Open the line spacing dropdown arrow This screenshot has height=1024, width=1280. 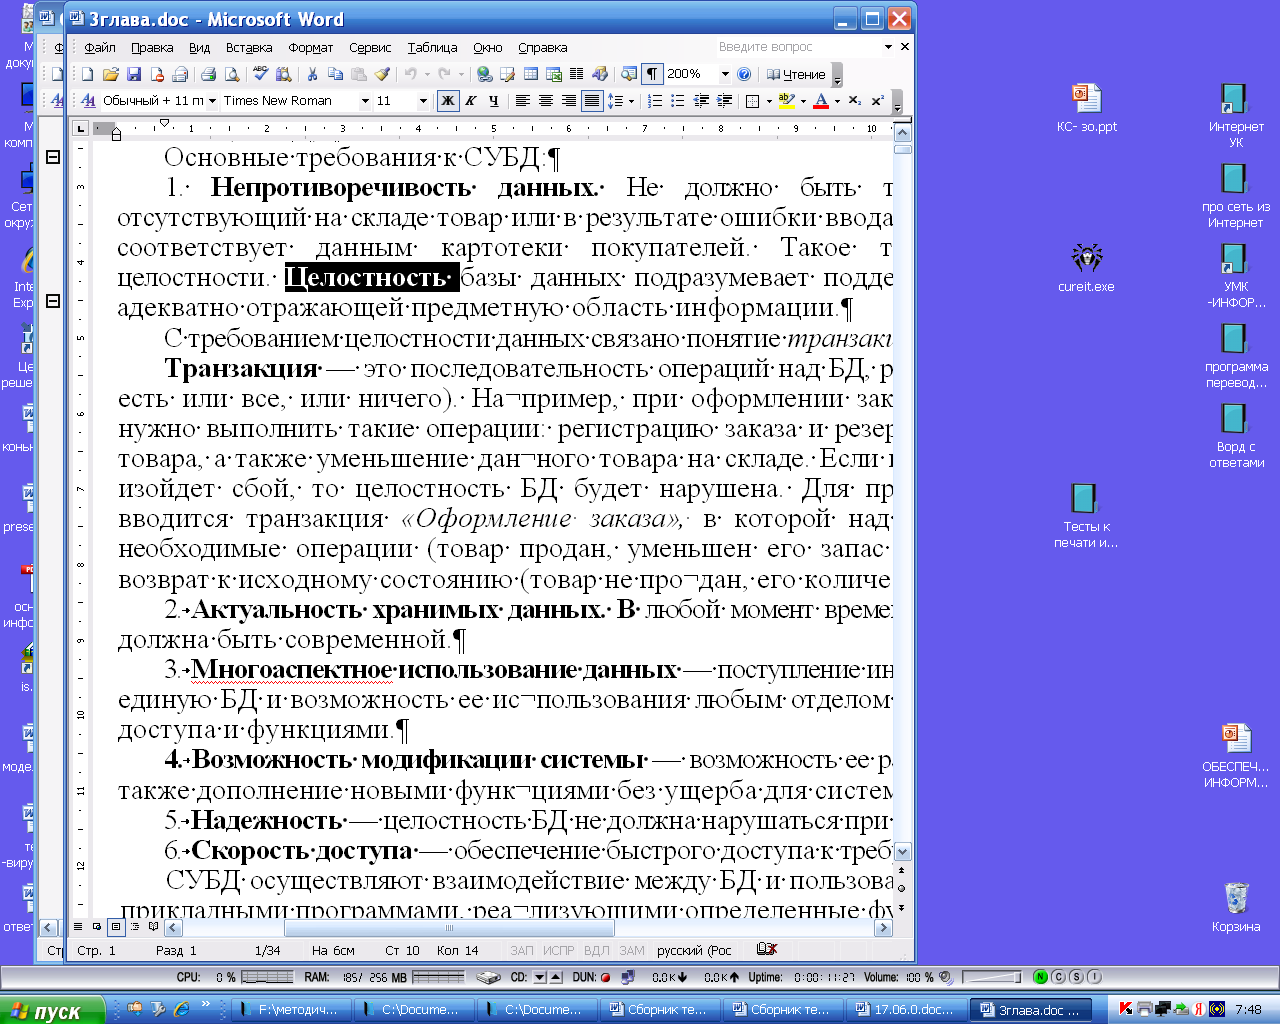point(631,101)
